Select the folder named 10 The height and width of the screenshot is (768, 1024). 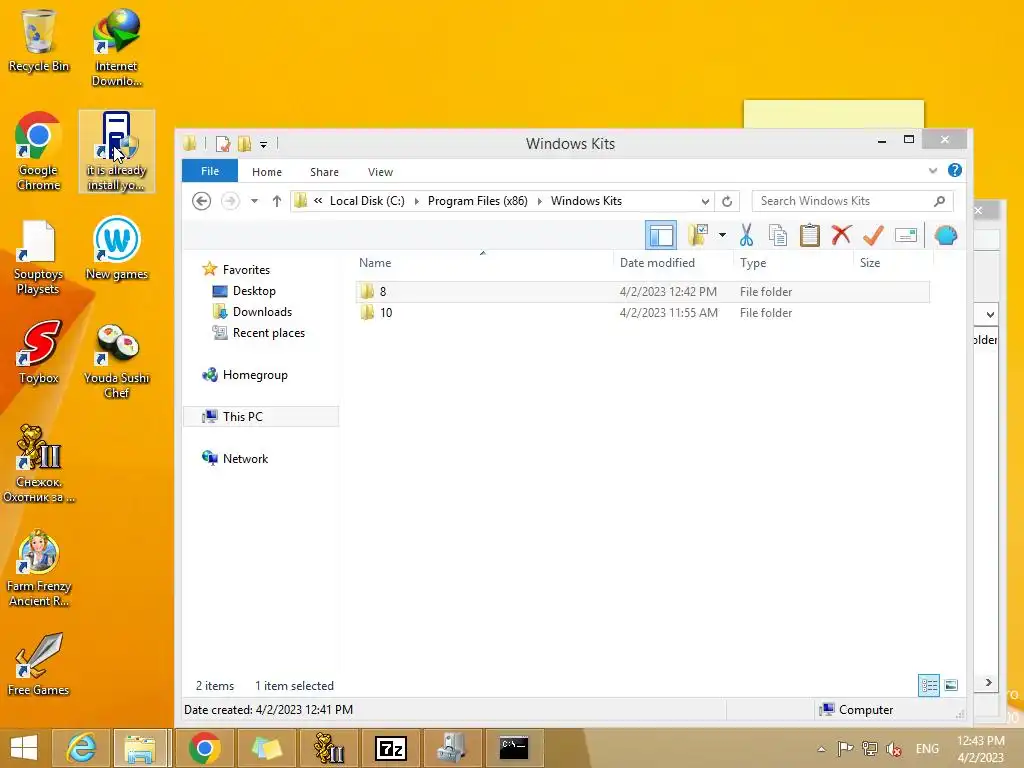tap(642, 313)
